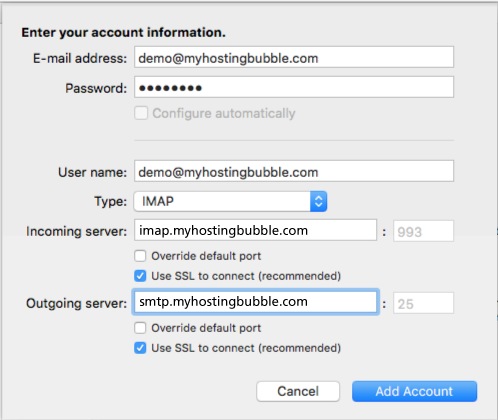This screenshot has height=420, width=498.
Task: Click the 'Incoming server:' label text
Action: coord(77,231)
